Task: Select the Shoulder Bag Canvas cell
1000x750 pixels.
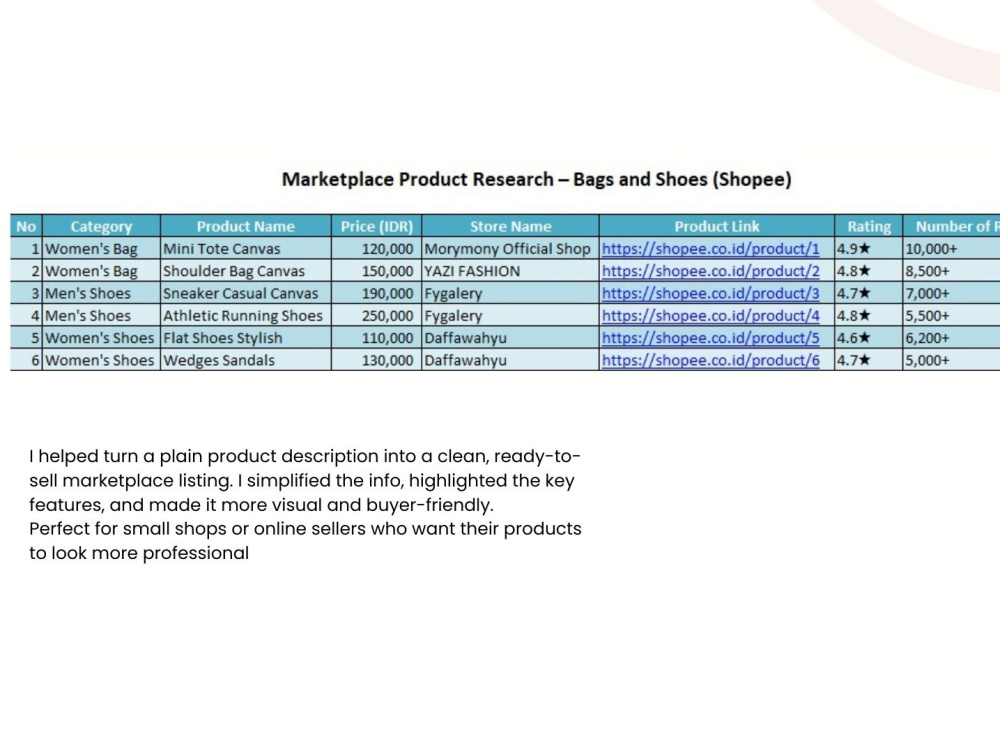Action: tap(246, 271)
